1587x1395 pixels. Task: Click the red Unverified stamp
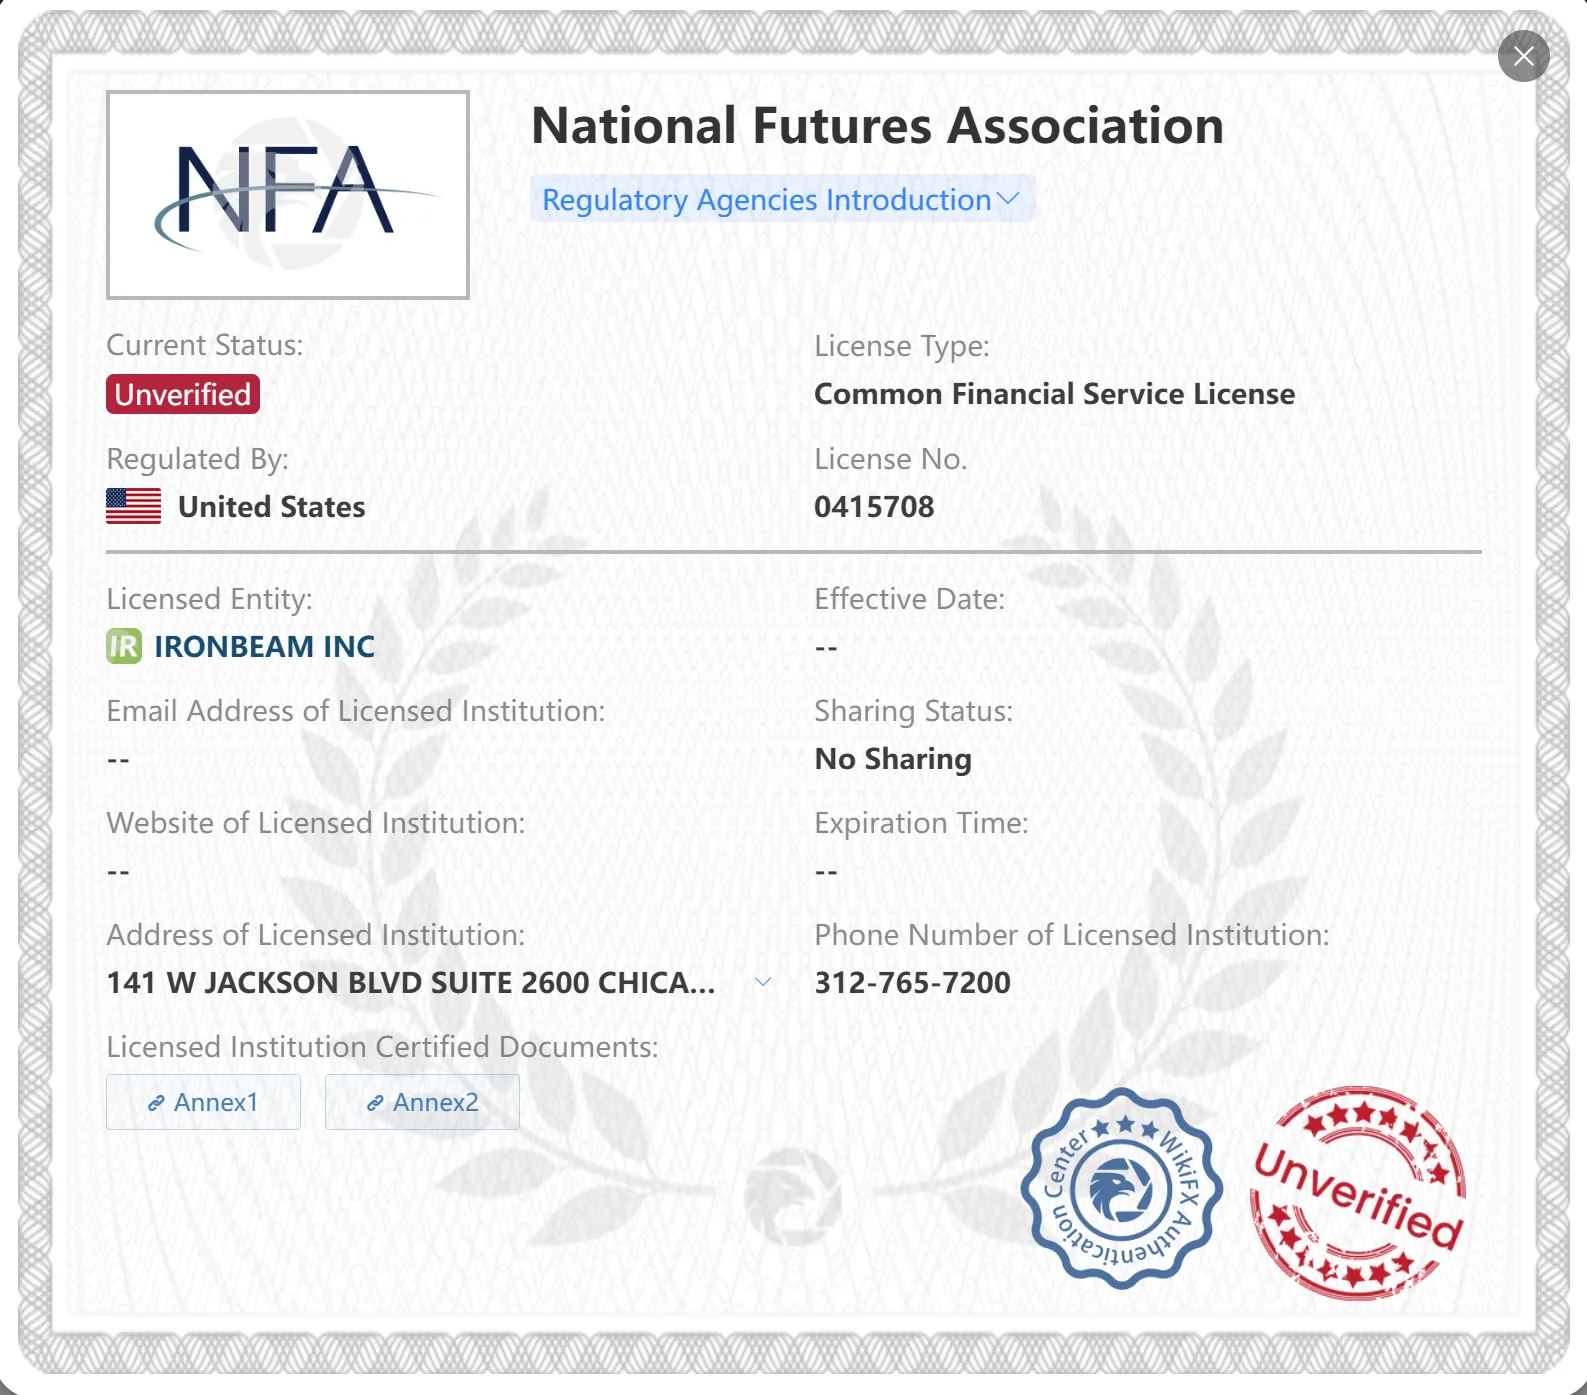[1358, 1193]
